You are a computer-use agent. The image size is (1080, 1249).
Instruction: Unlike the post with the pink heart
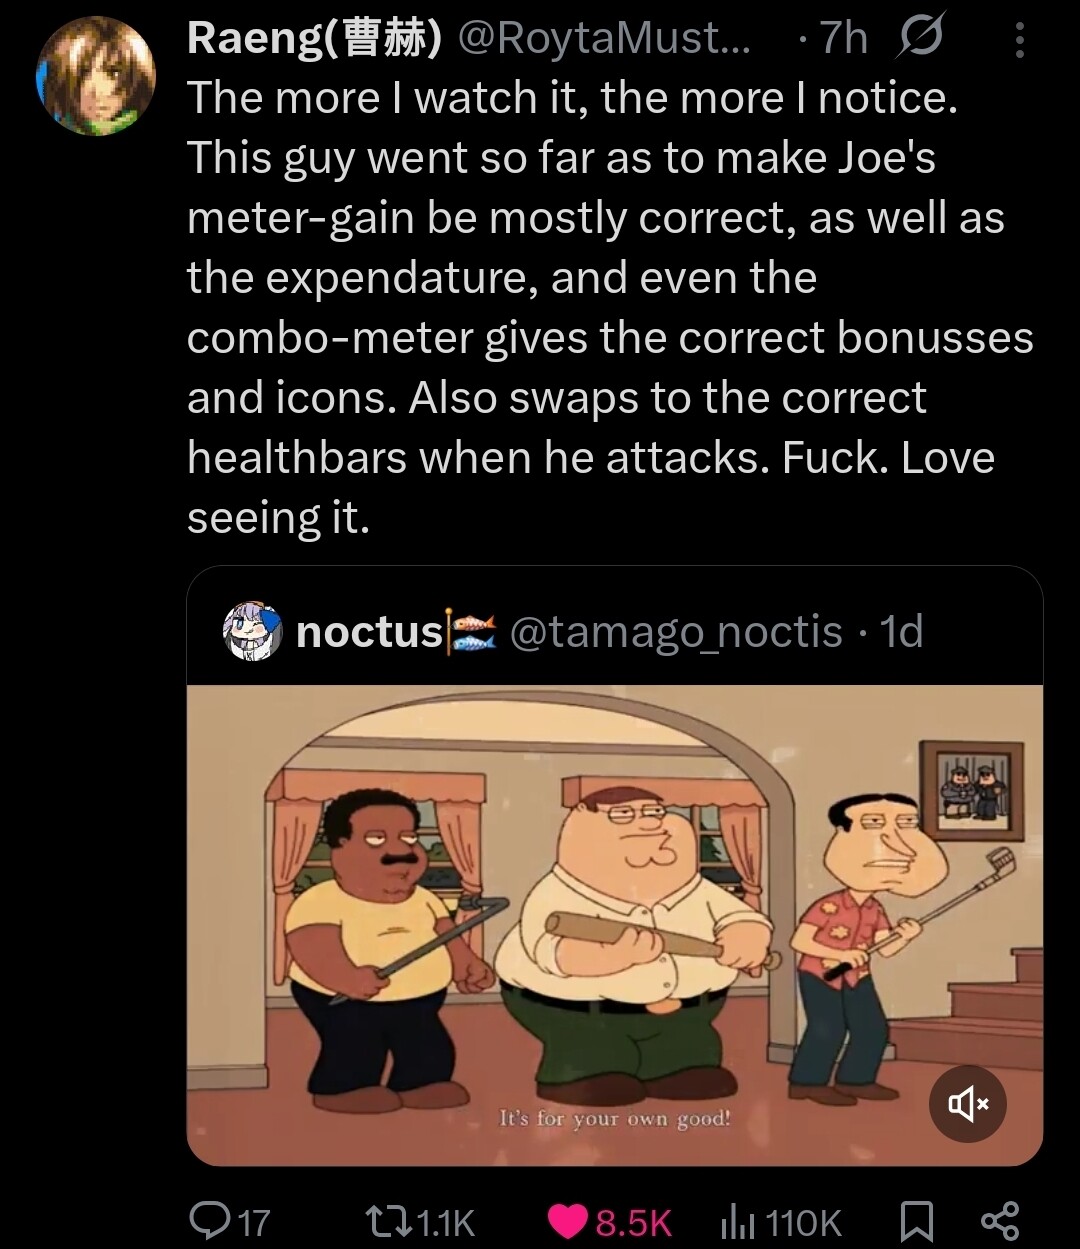click(x=568, y=1222)
